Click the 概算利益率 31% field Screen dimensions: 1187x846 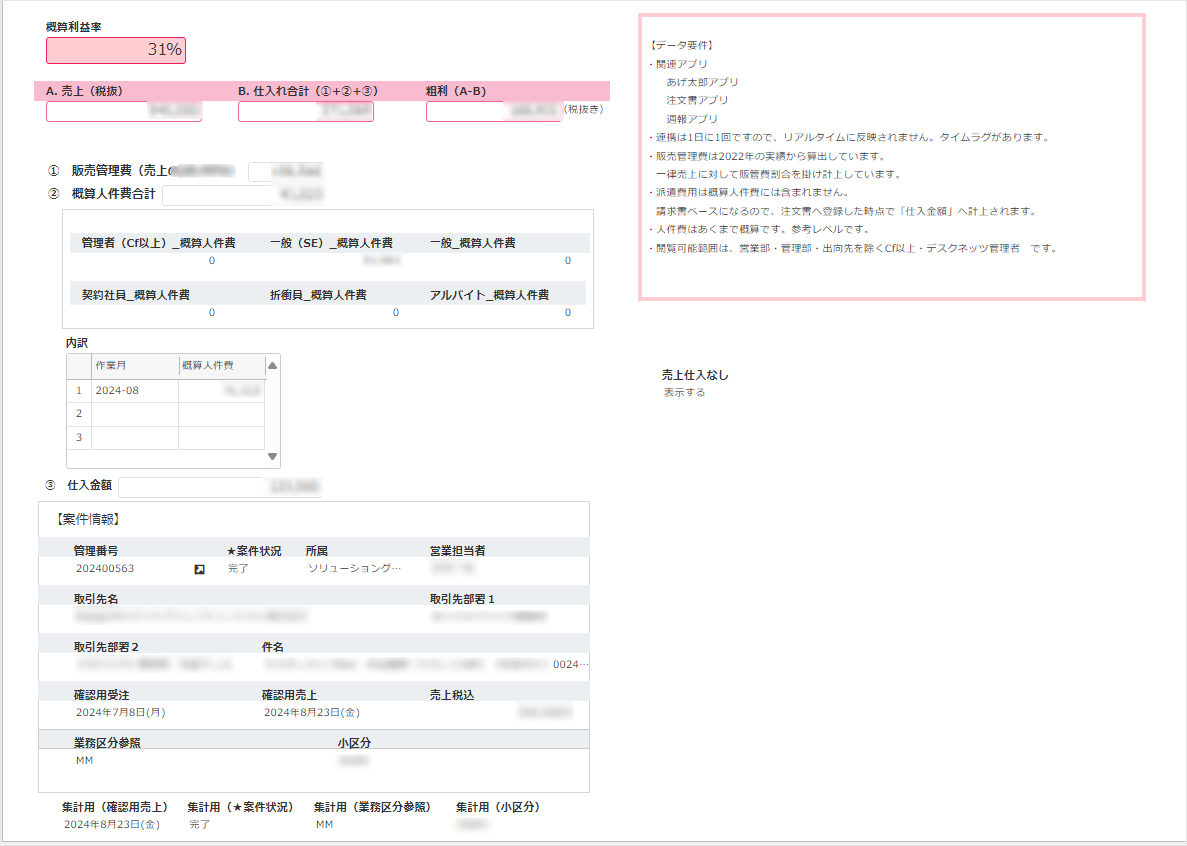tap(115, 50)
